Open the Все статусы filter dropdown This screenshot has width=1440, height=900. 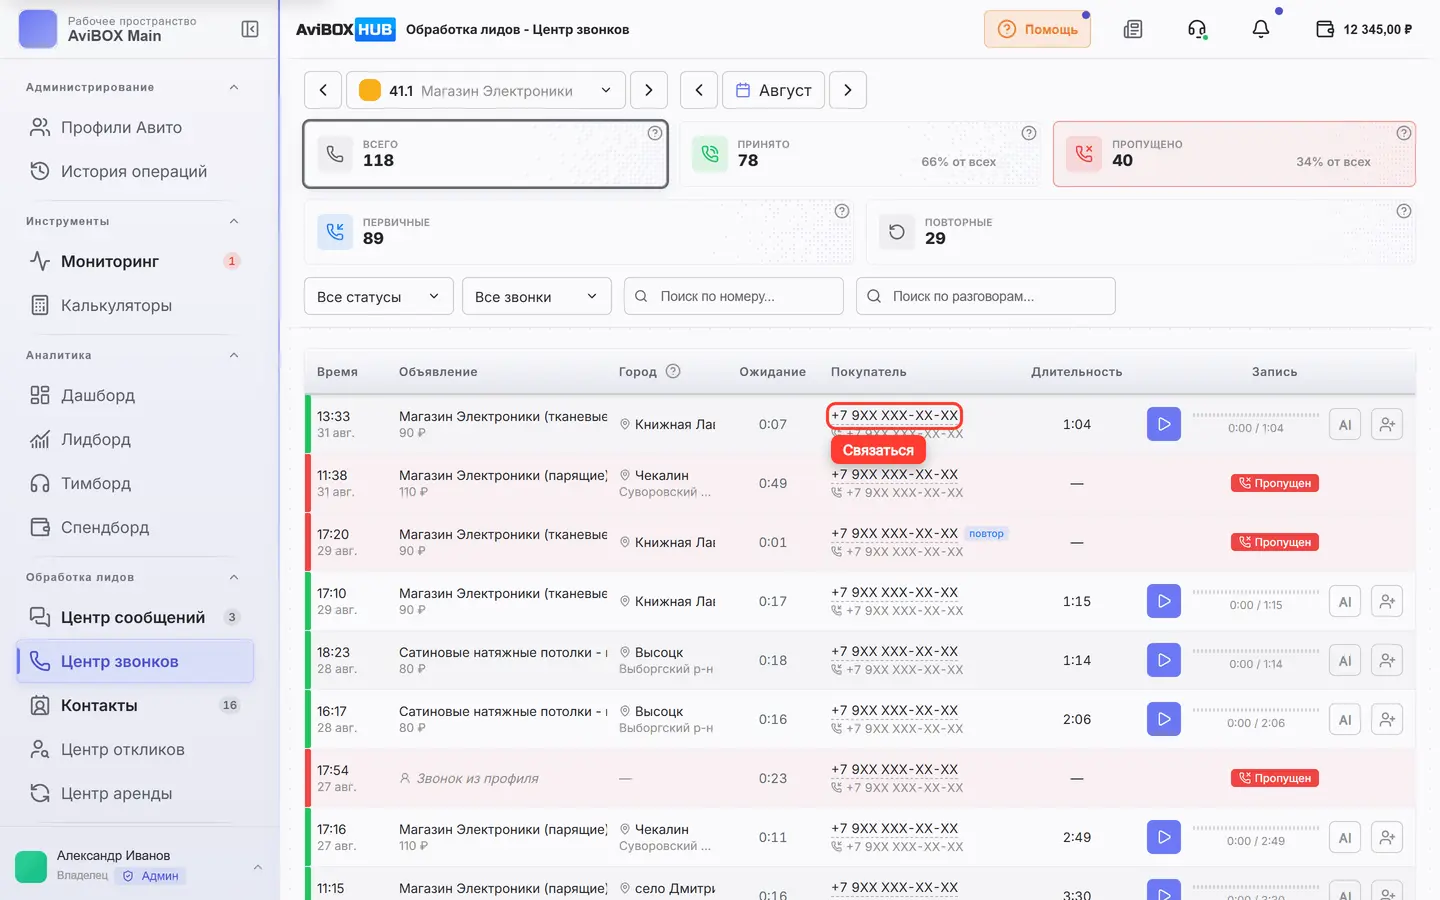coord(379,296)
